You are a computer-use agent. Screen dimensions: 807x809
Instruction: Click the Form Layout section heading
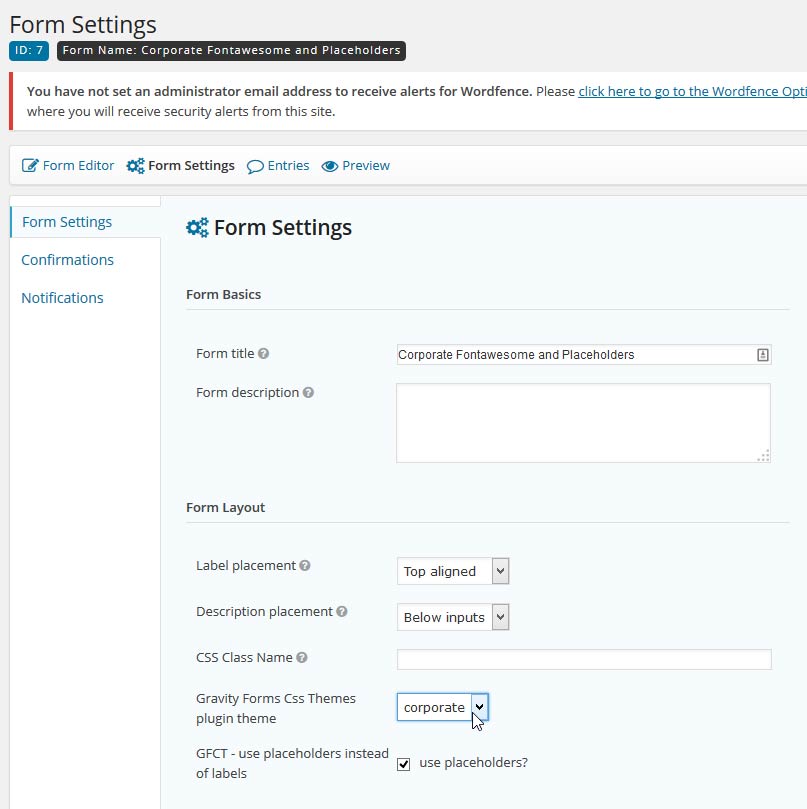(225, 508)
